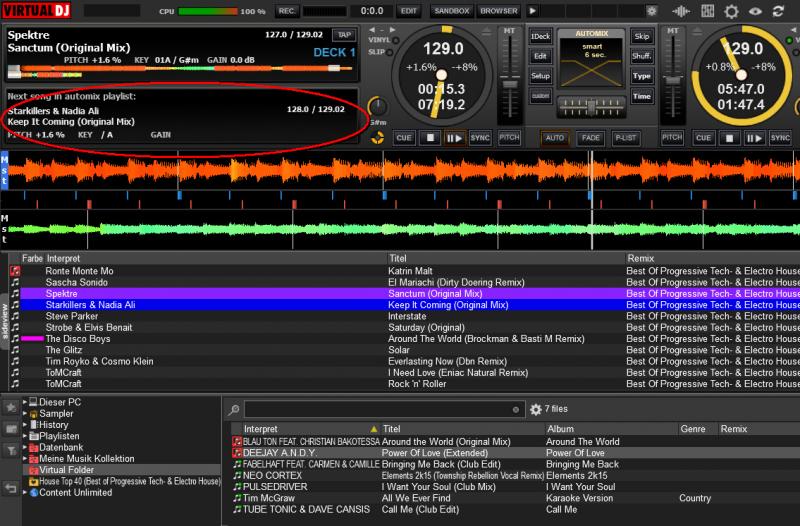Click the eye icon in the top bar

[x=755, y=11]
